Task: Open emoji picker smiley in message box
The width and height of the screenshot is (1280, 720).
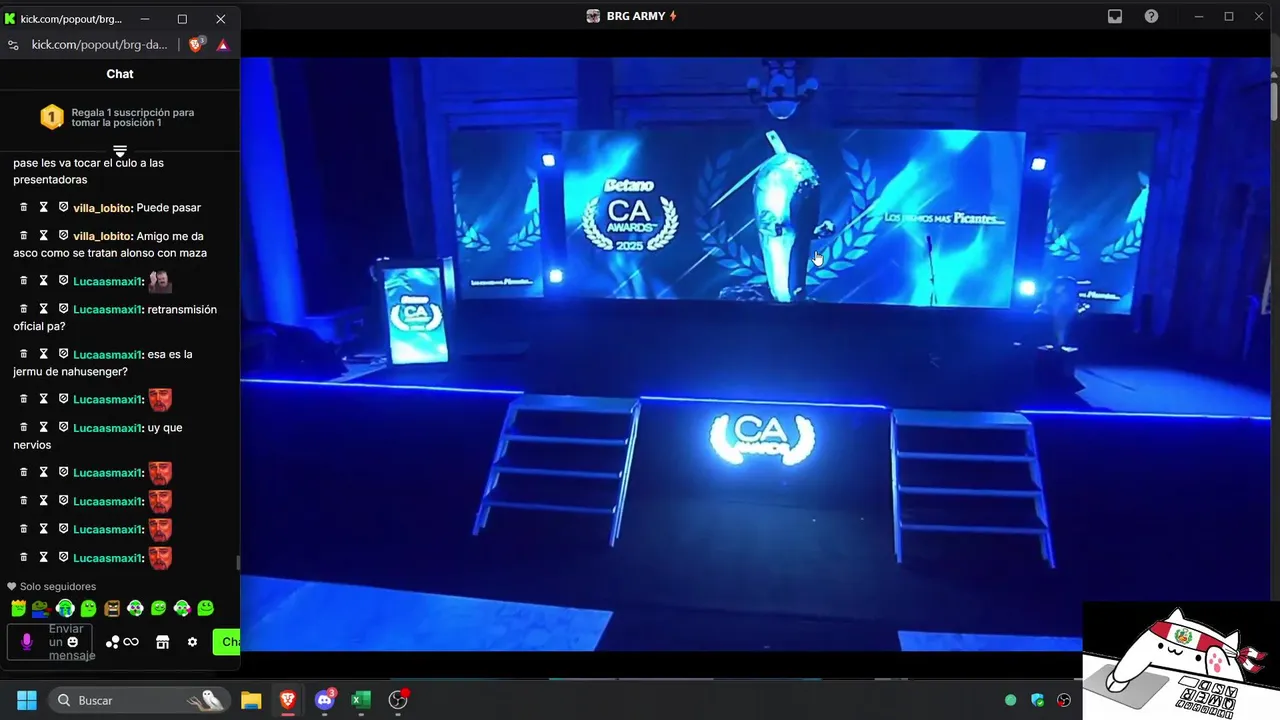Action: pos(73,642)
